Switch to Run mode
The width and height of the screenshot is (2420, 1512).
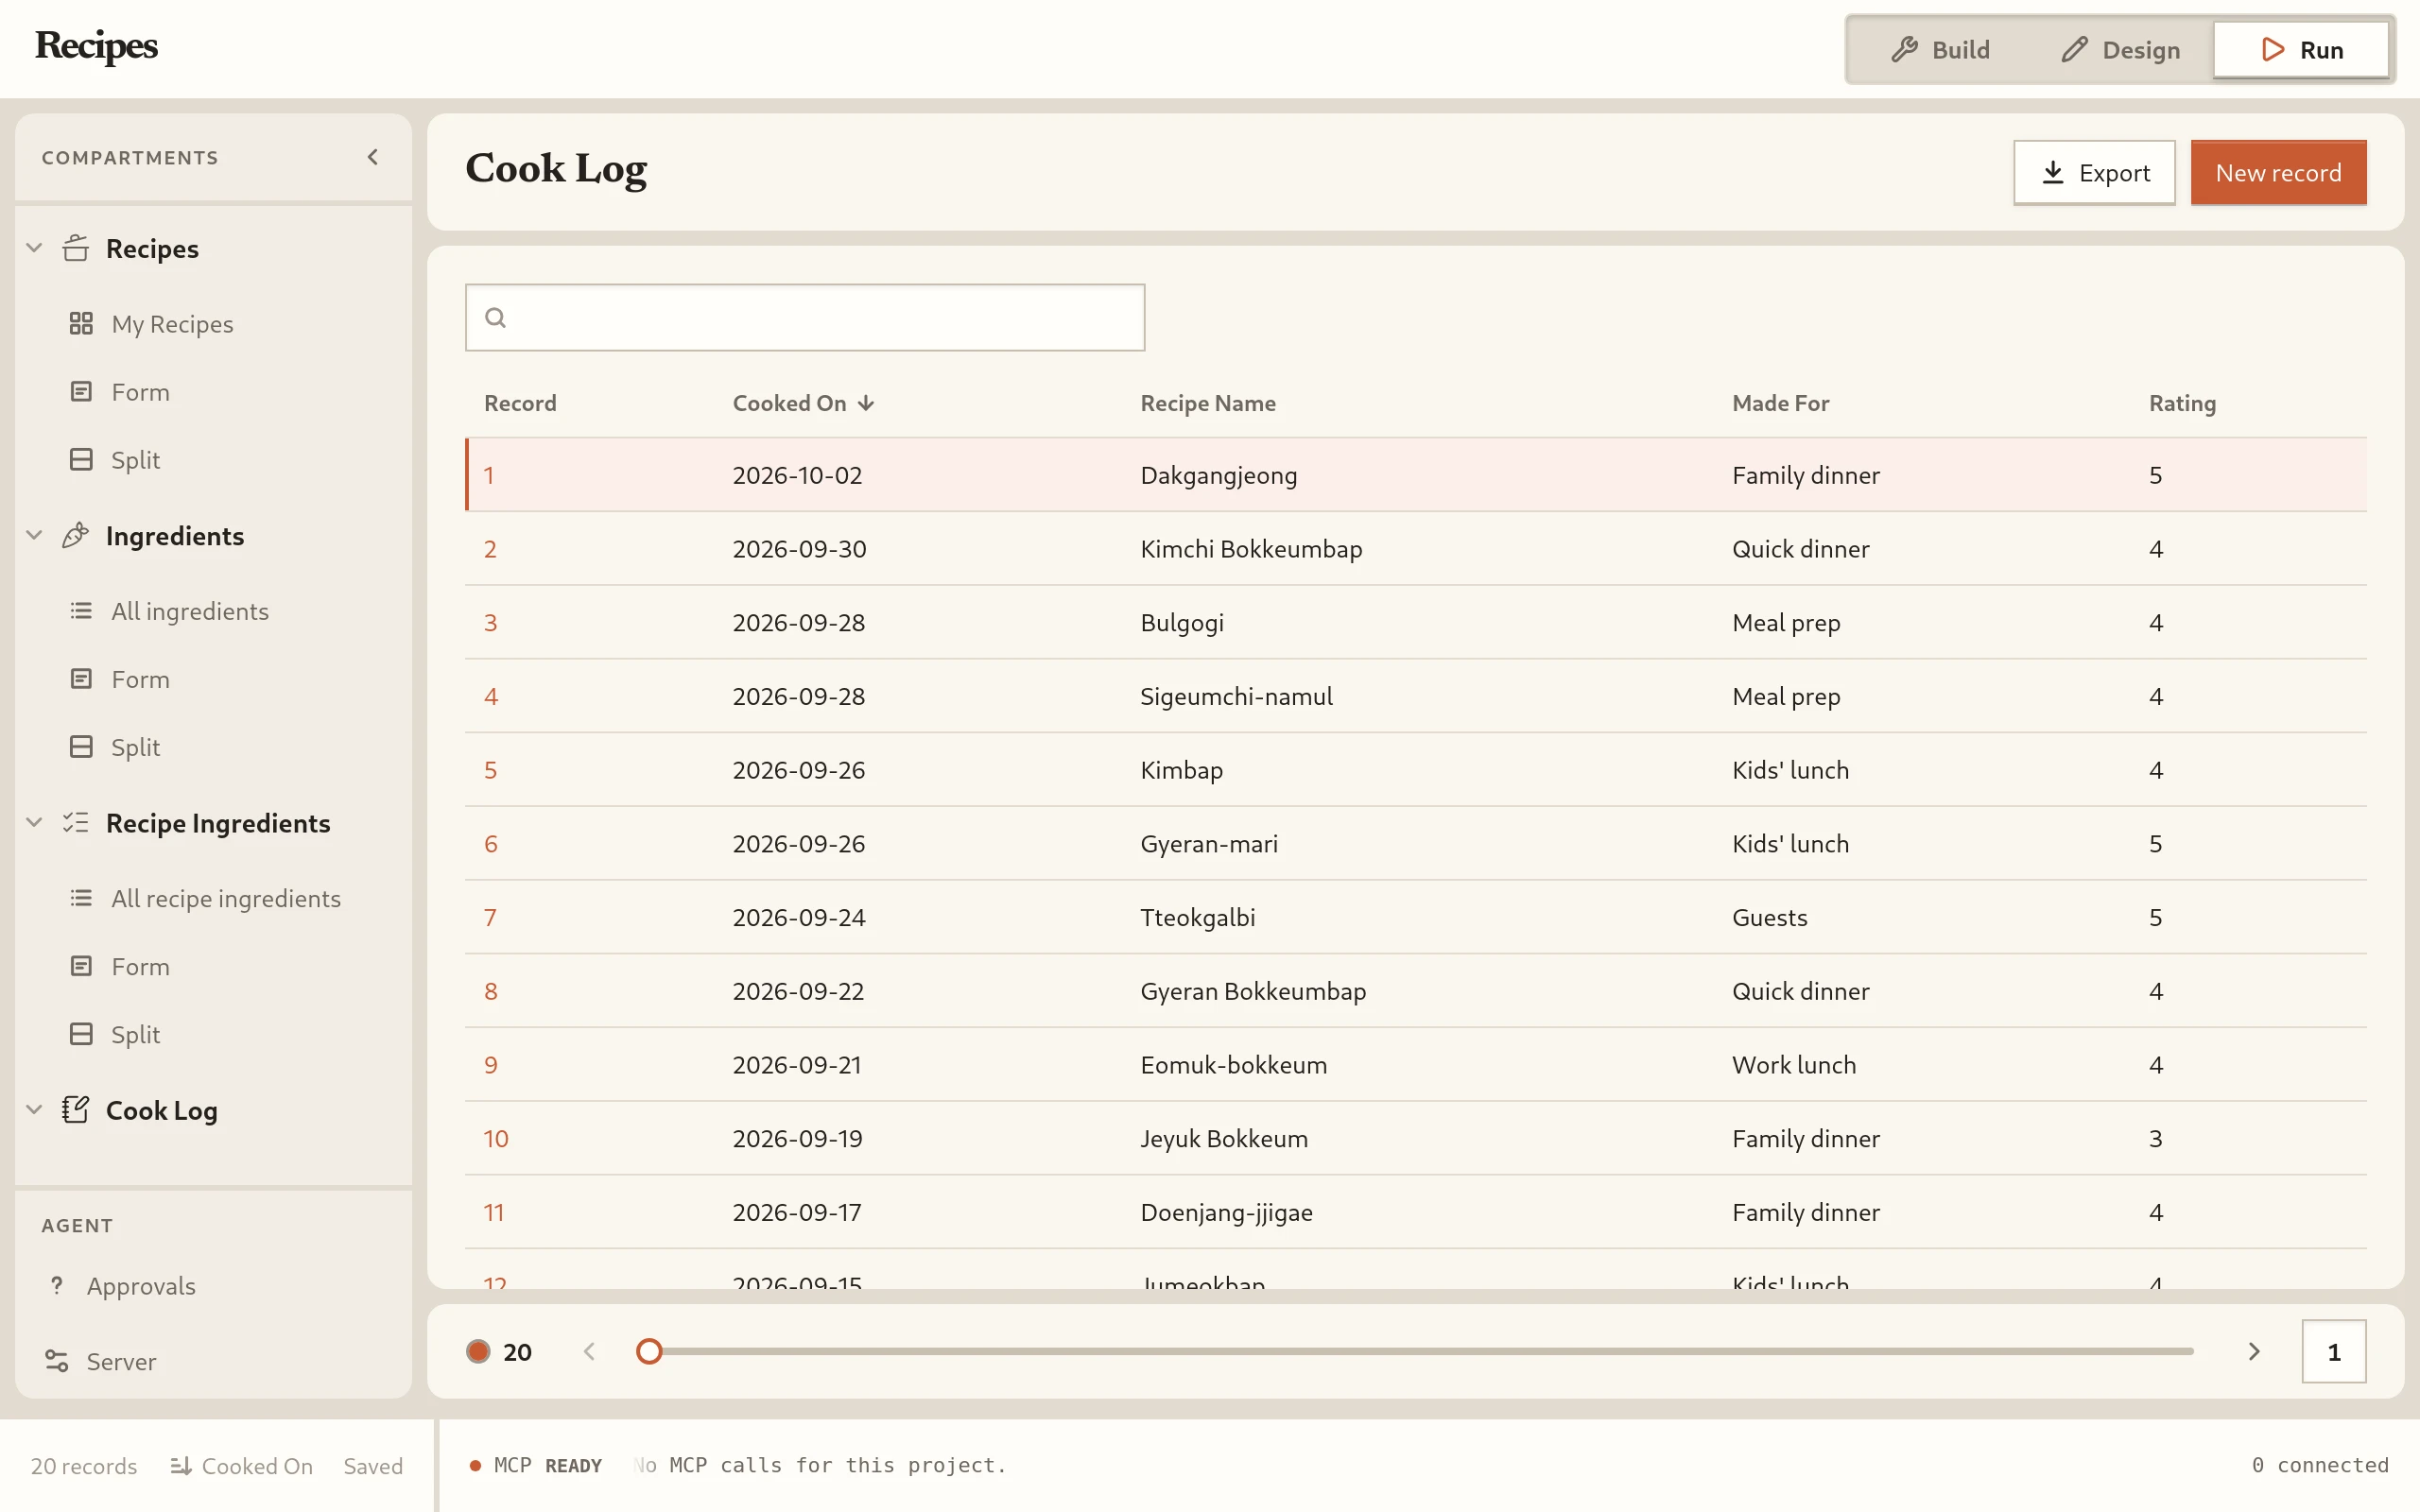[2301, 49]
